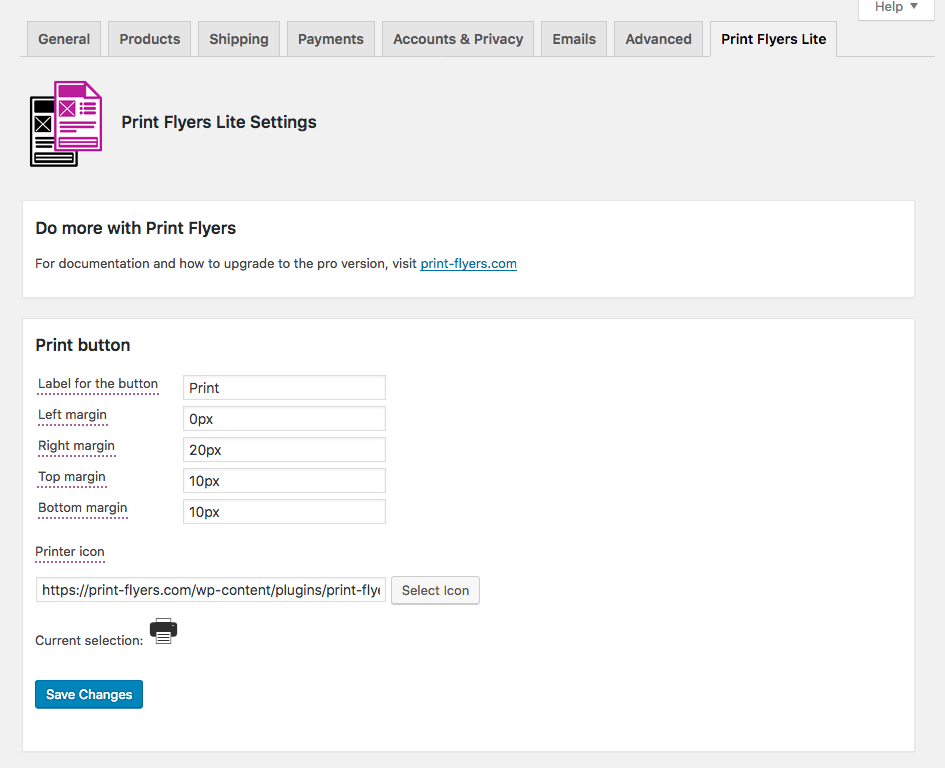
Task: Open Accounts & Privacy tab
Action: click(x=458, y=39)
